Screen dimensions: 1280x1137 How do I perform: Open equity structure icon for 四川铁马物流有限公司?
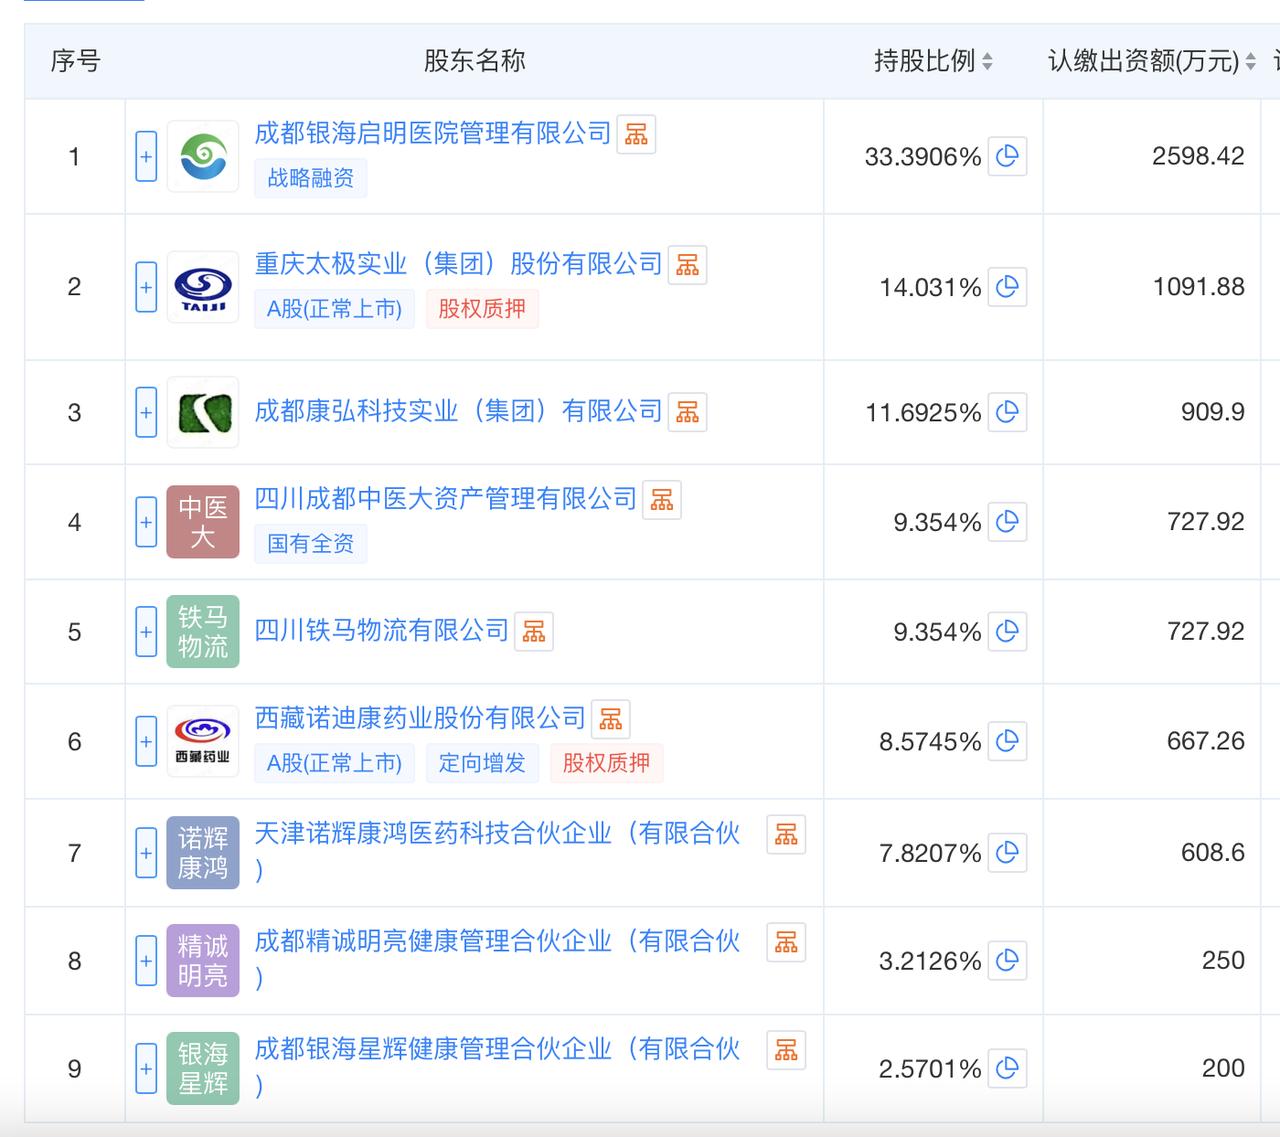point(534,632)
